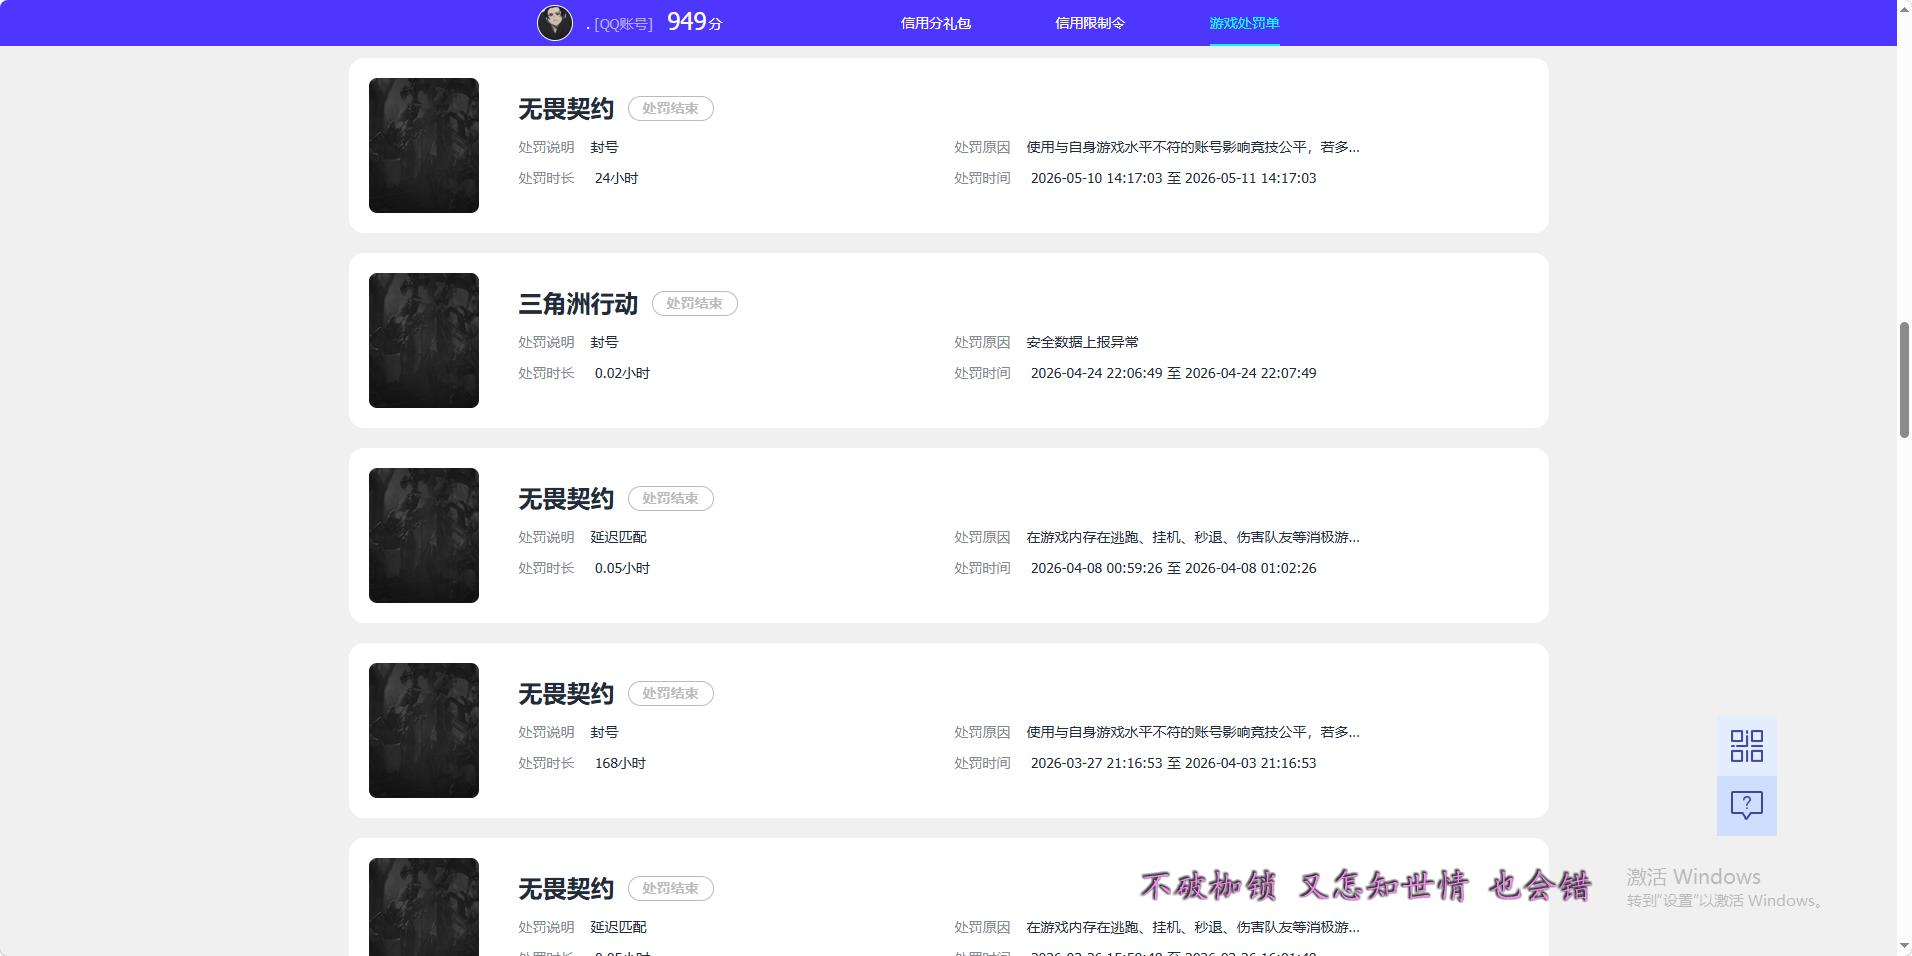Click the user avatar in header
Viewport: 1912px width, 956px height.
pos(555,22)
